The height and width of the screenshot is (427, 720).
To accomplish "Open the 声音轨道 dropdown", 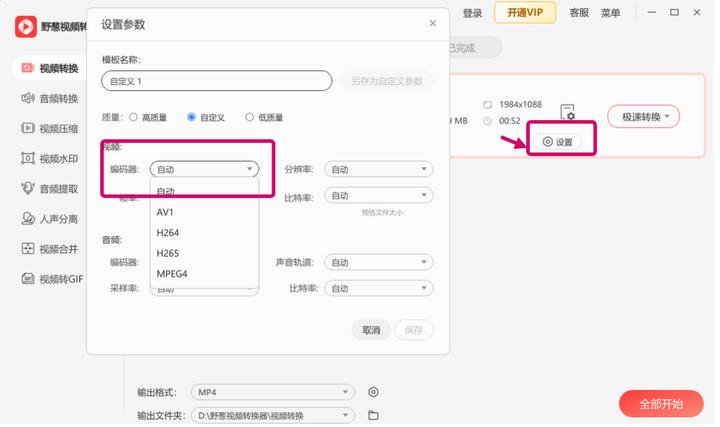I will click(379, 263).
